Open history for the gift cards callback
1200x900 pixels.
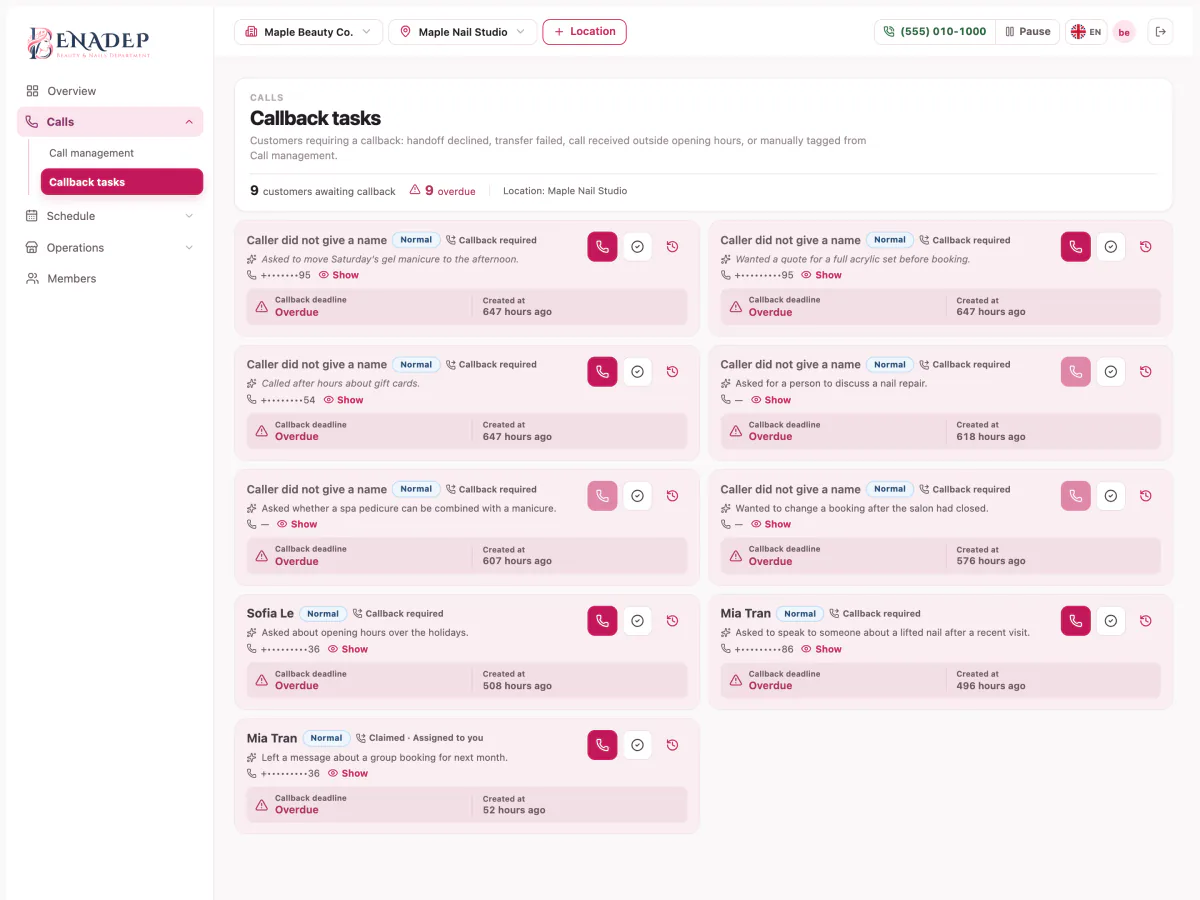672,371
